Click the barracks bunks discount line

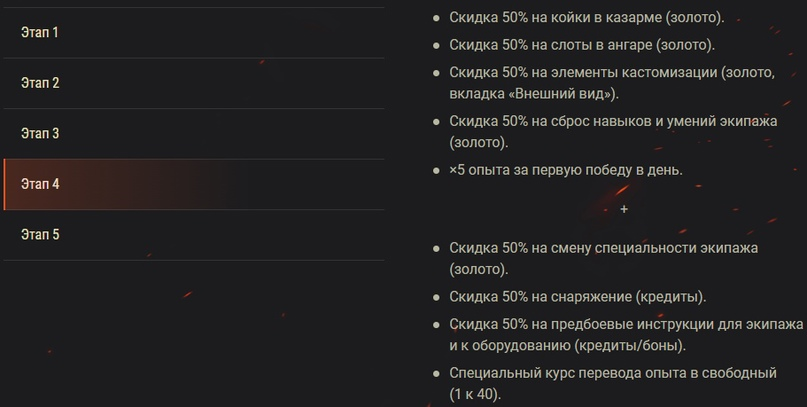(x=587, y=19)
